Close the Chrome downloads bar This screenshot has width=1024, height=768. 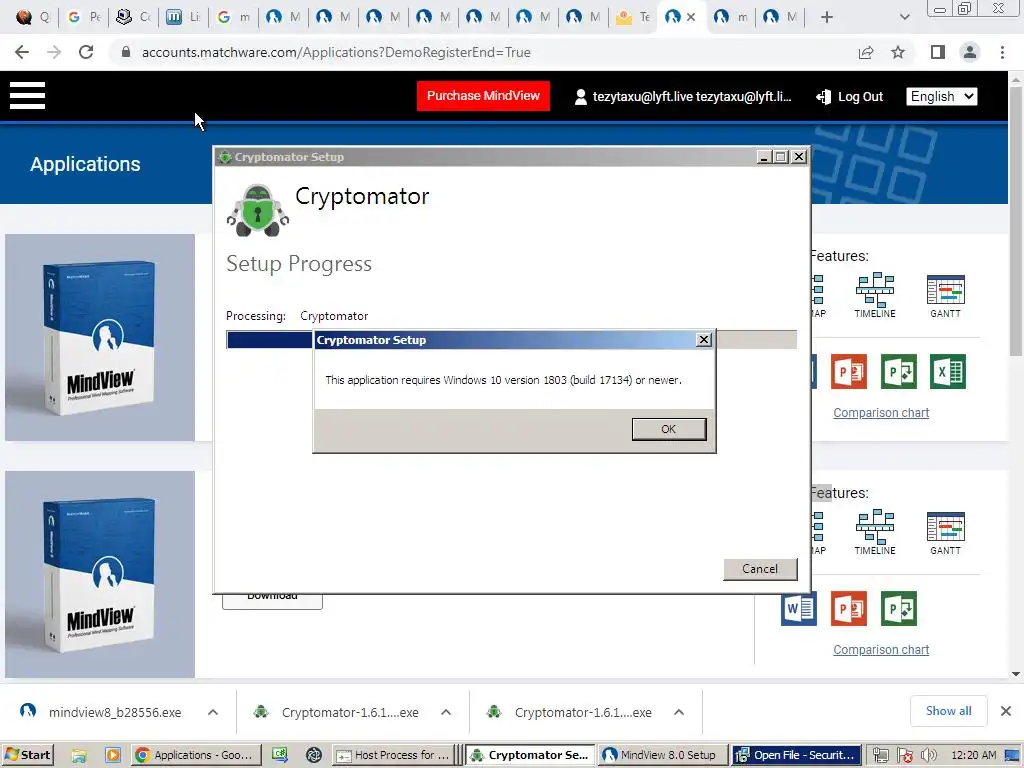coord(1006,711)
